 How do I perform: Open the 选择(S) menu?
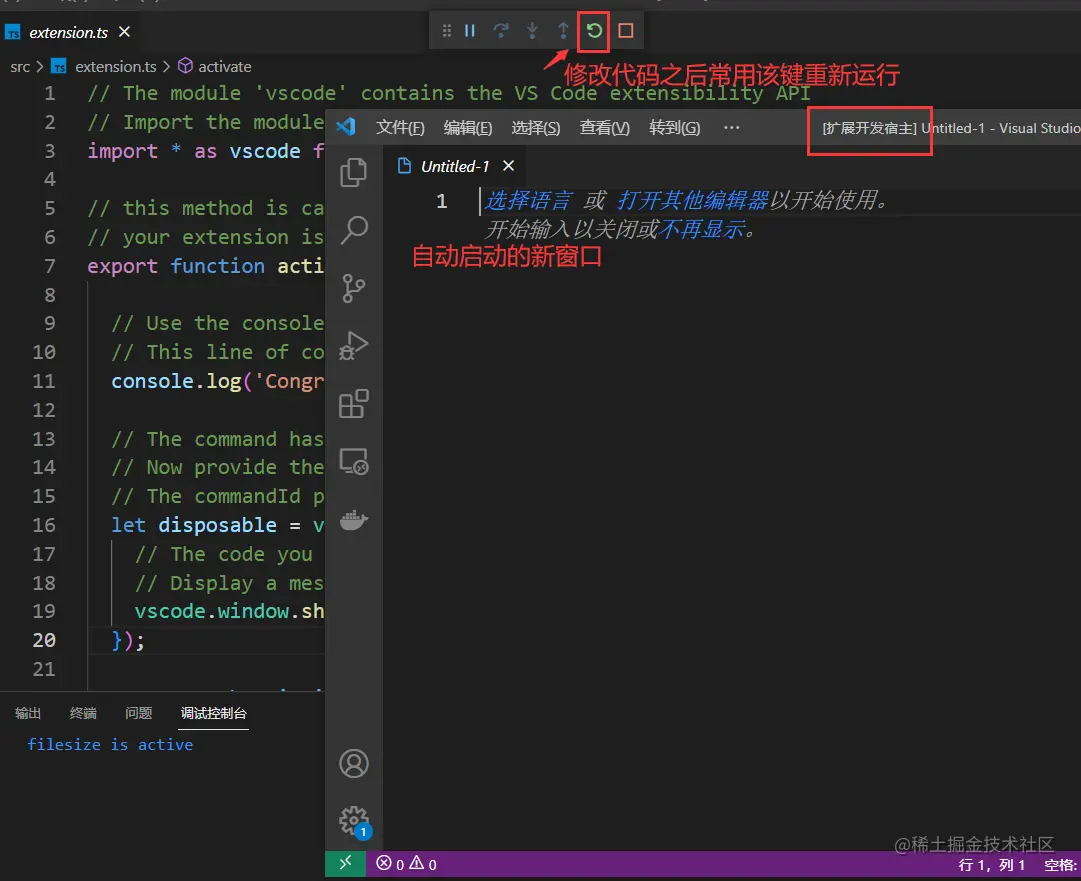tap(536, 128)
